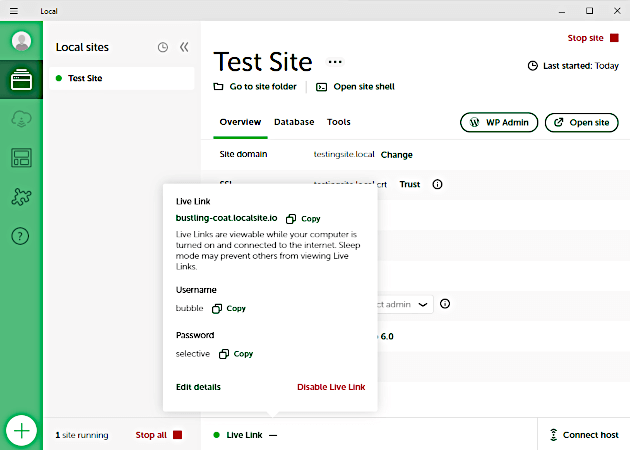The image size is (630, 450).
Task: Click the Last started clock icon
Action: point(533,65)
